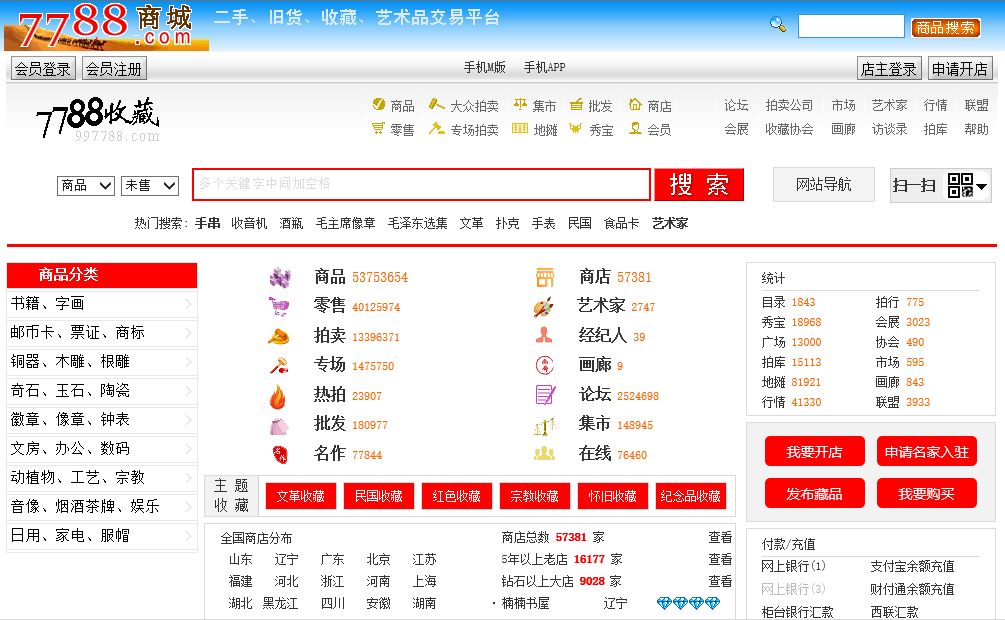Click the storefront icon beside 商店 count
1005x620 pixels.
[x=545, y=277]
